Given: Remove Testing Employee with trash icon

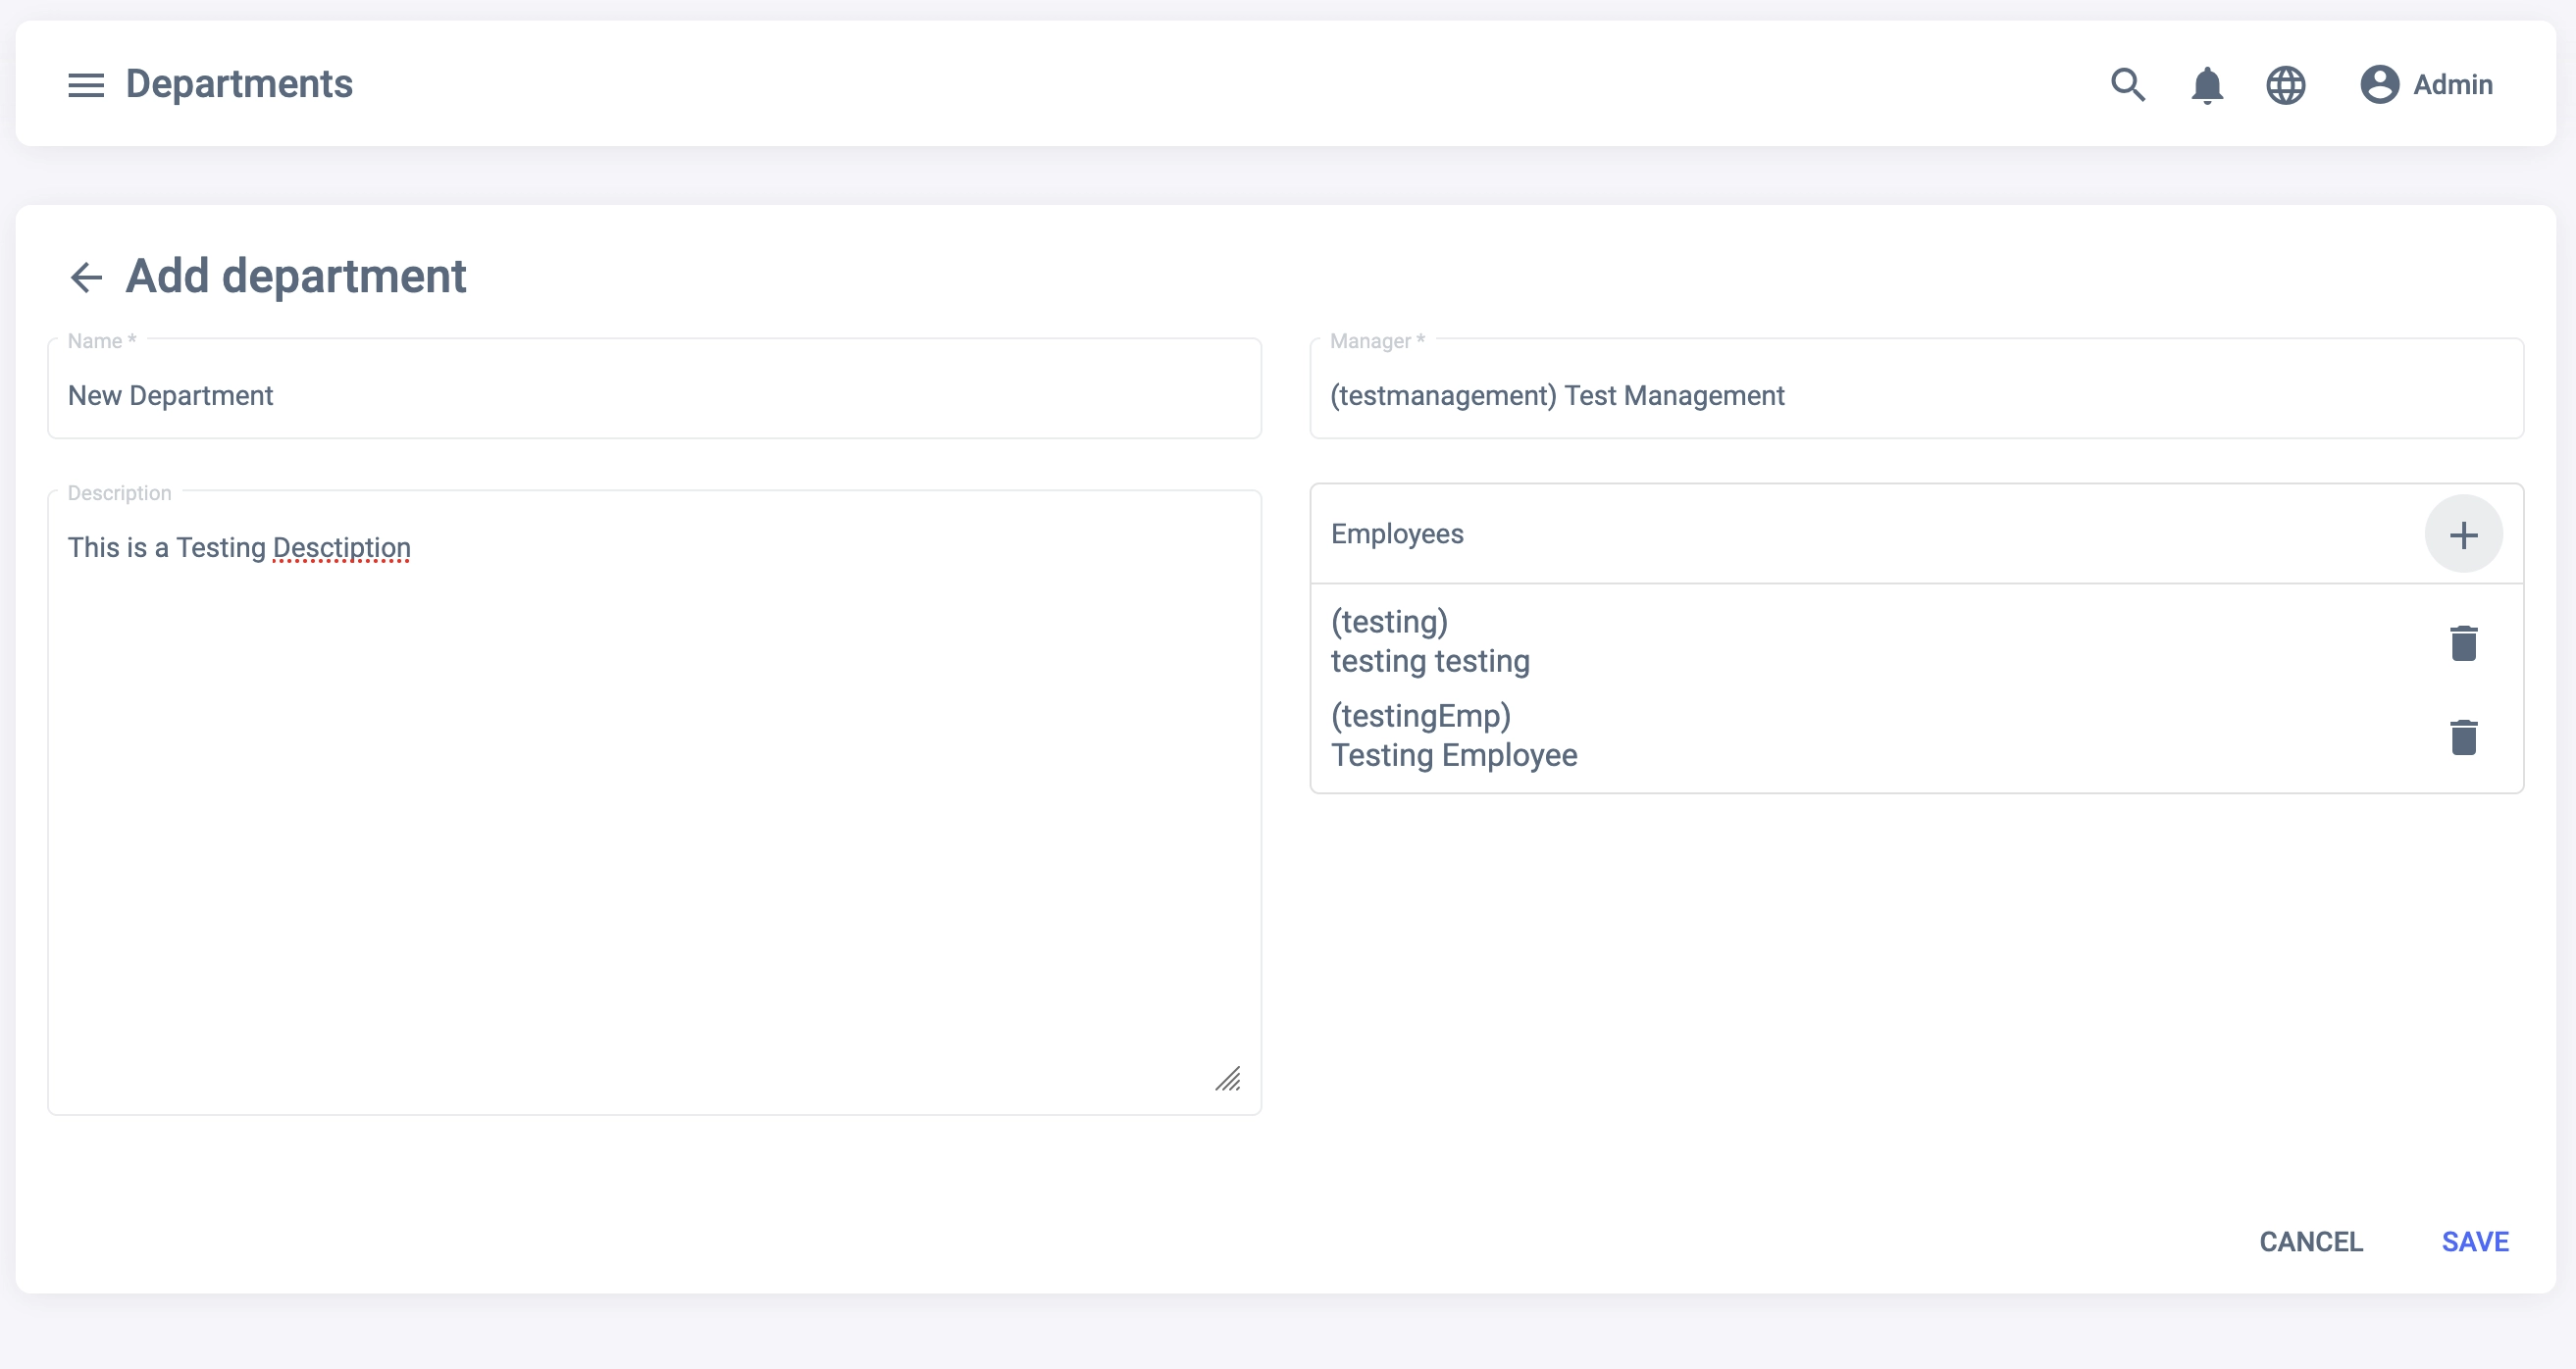Looking at the screenshot, I should click(x=2463, y=737).
